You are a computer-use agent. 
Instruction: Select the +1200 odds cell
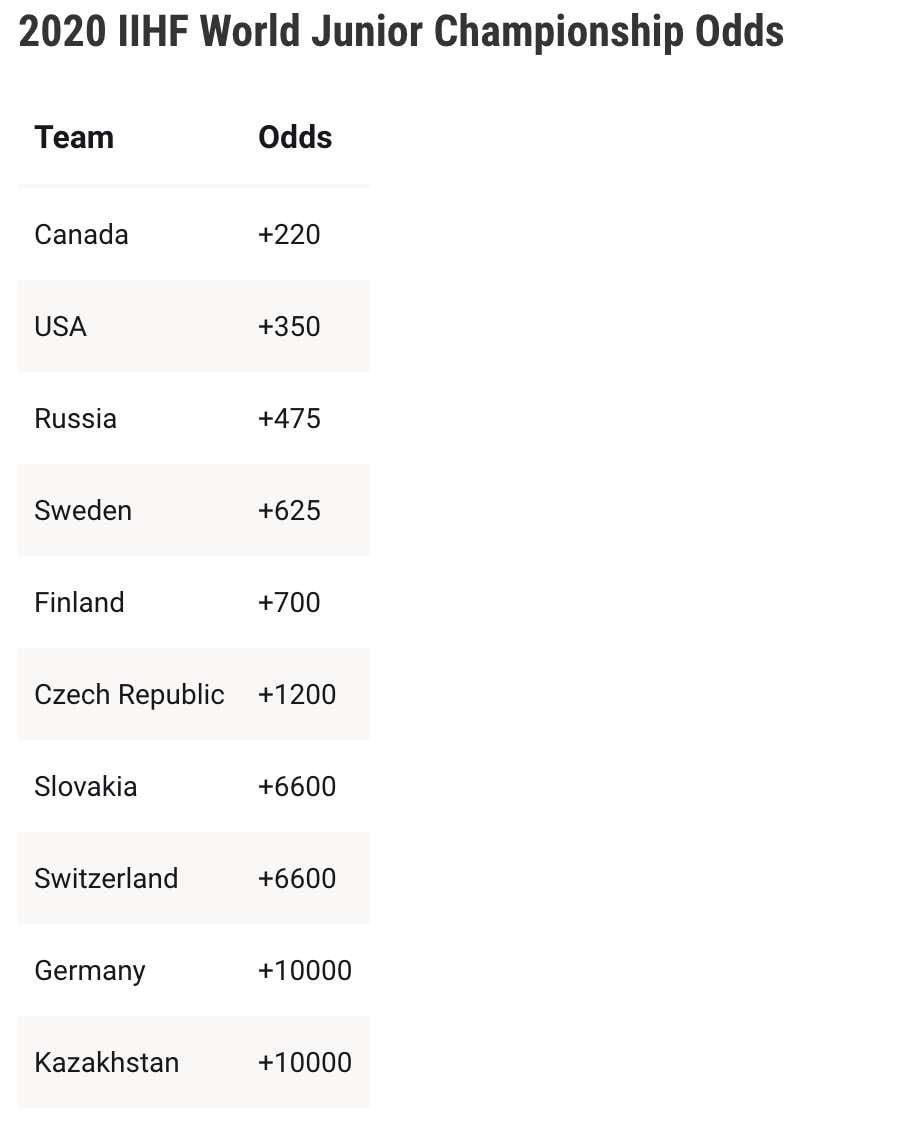[x=297, y=695]
